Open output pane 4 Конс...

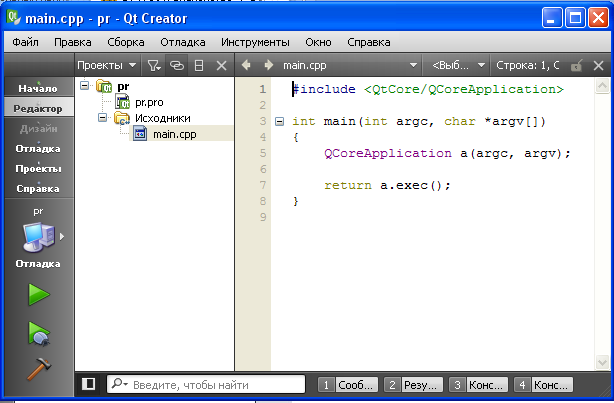tap(543, 385)
